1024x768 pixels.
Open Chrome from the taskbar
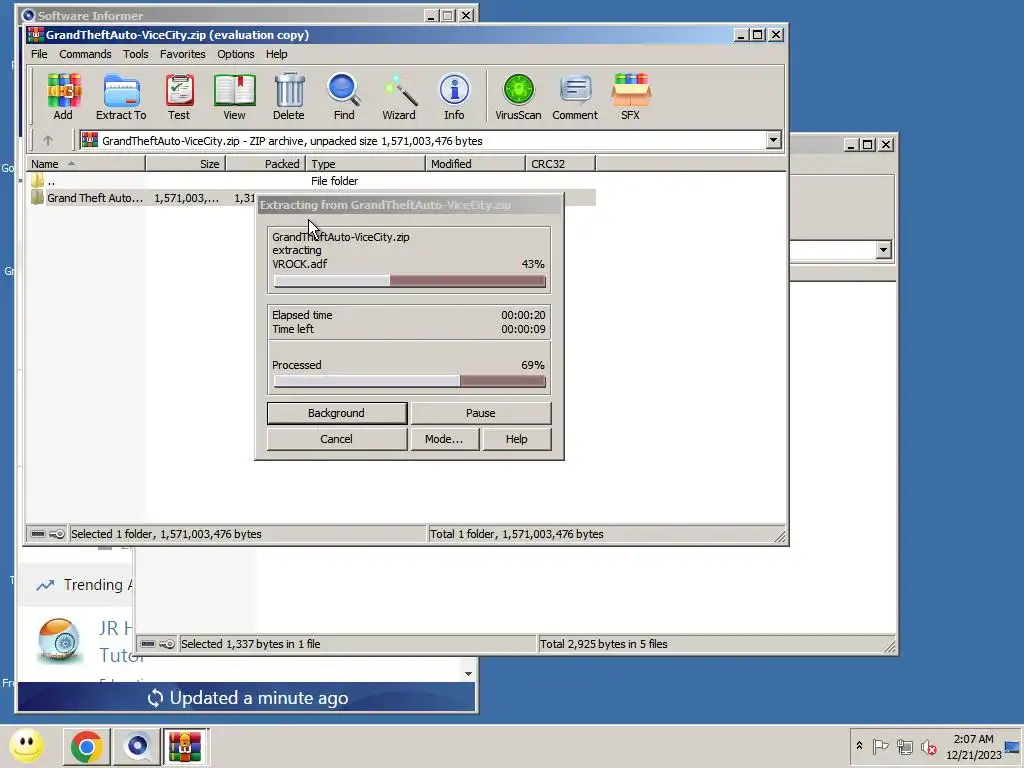pos(86,746)
